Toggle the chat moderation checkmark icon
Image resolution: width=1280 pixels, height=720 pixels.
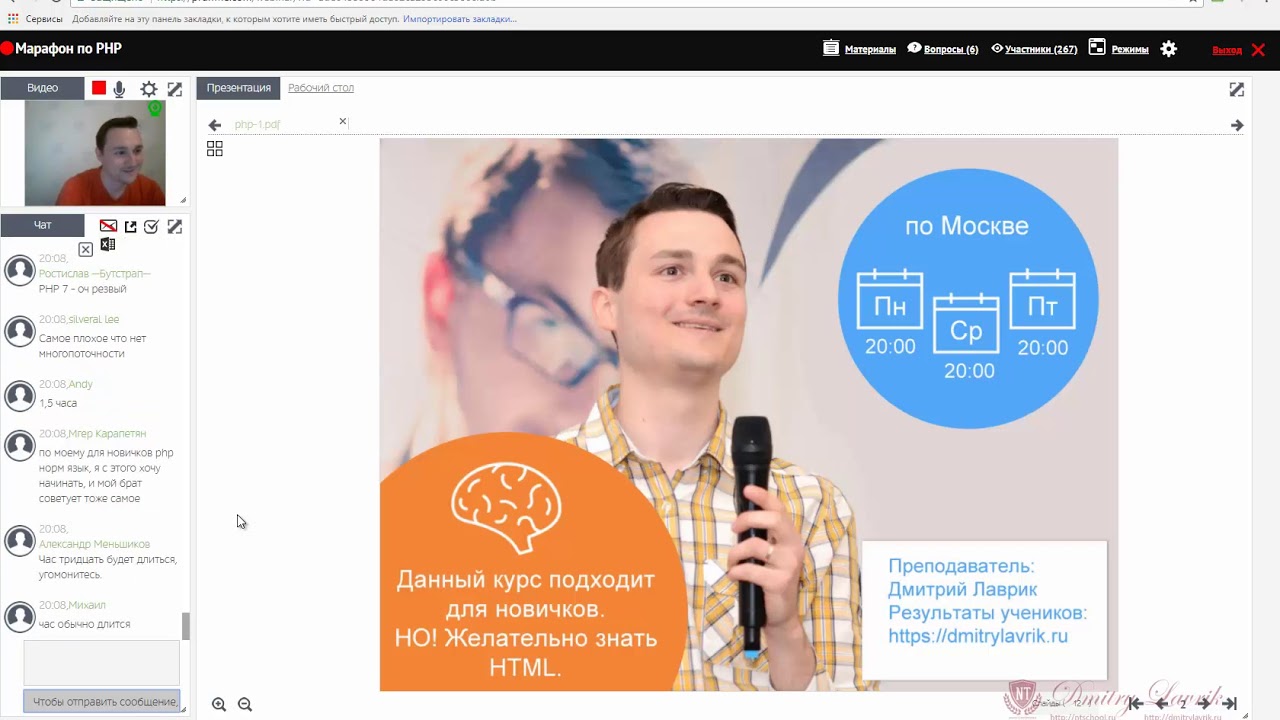(x=151, y=226)
